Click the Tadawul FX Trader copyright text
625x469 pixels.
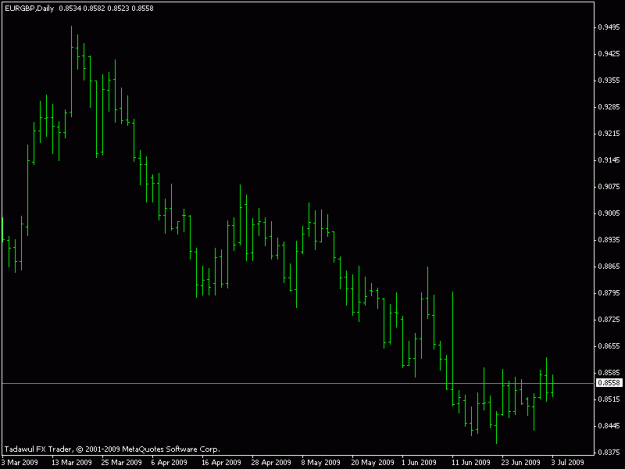coord(112,449)
